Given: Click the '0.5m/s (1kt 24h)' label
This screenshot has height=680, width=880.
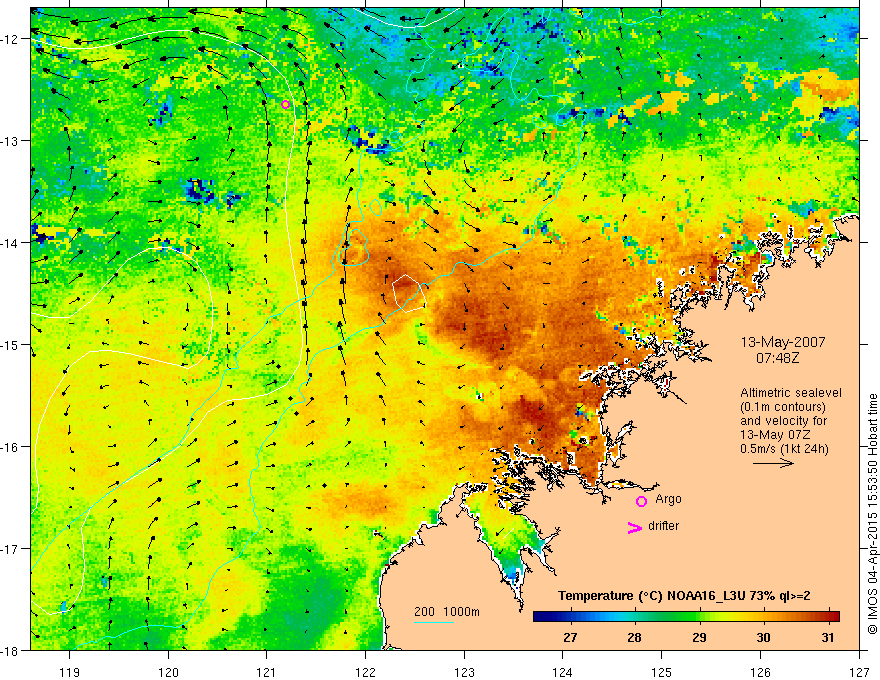Looking at the screenshot, I should click(784, 449).
